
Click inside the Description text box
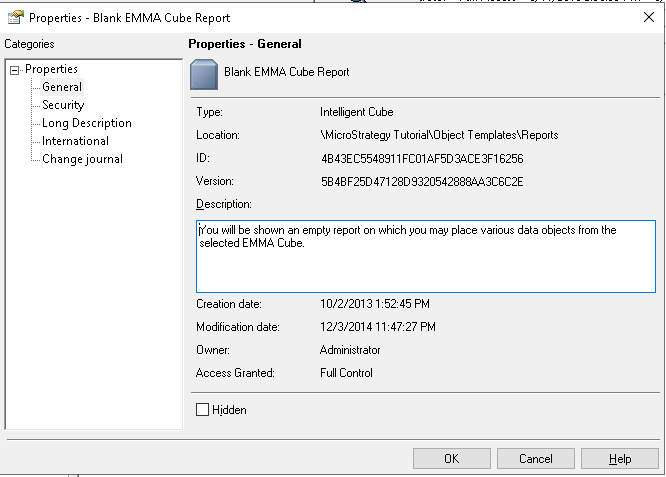(426, 257)
